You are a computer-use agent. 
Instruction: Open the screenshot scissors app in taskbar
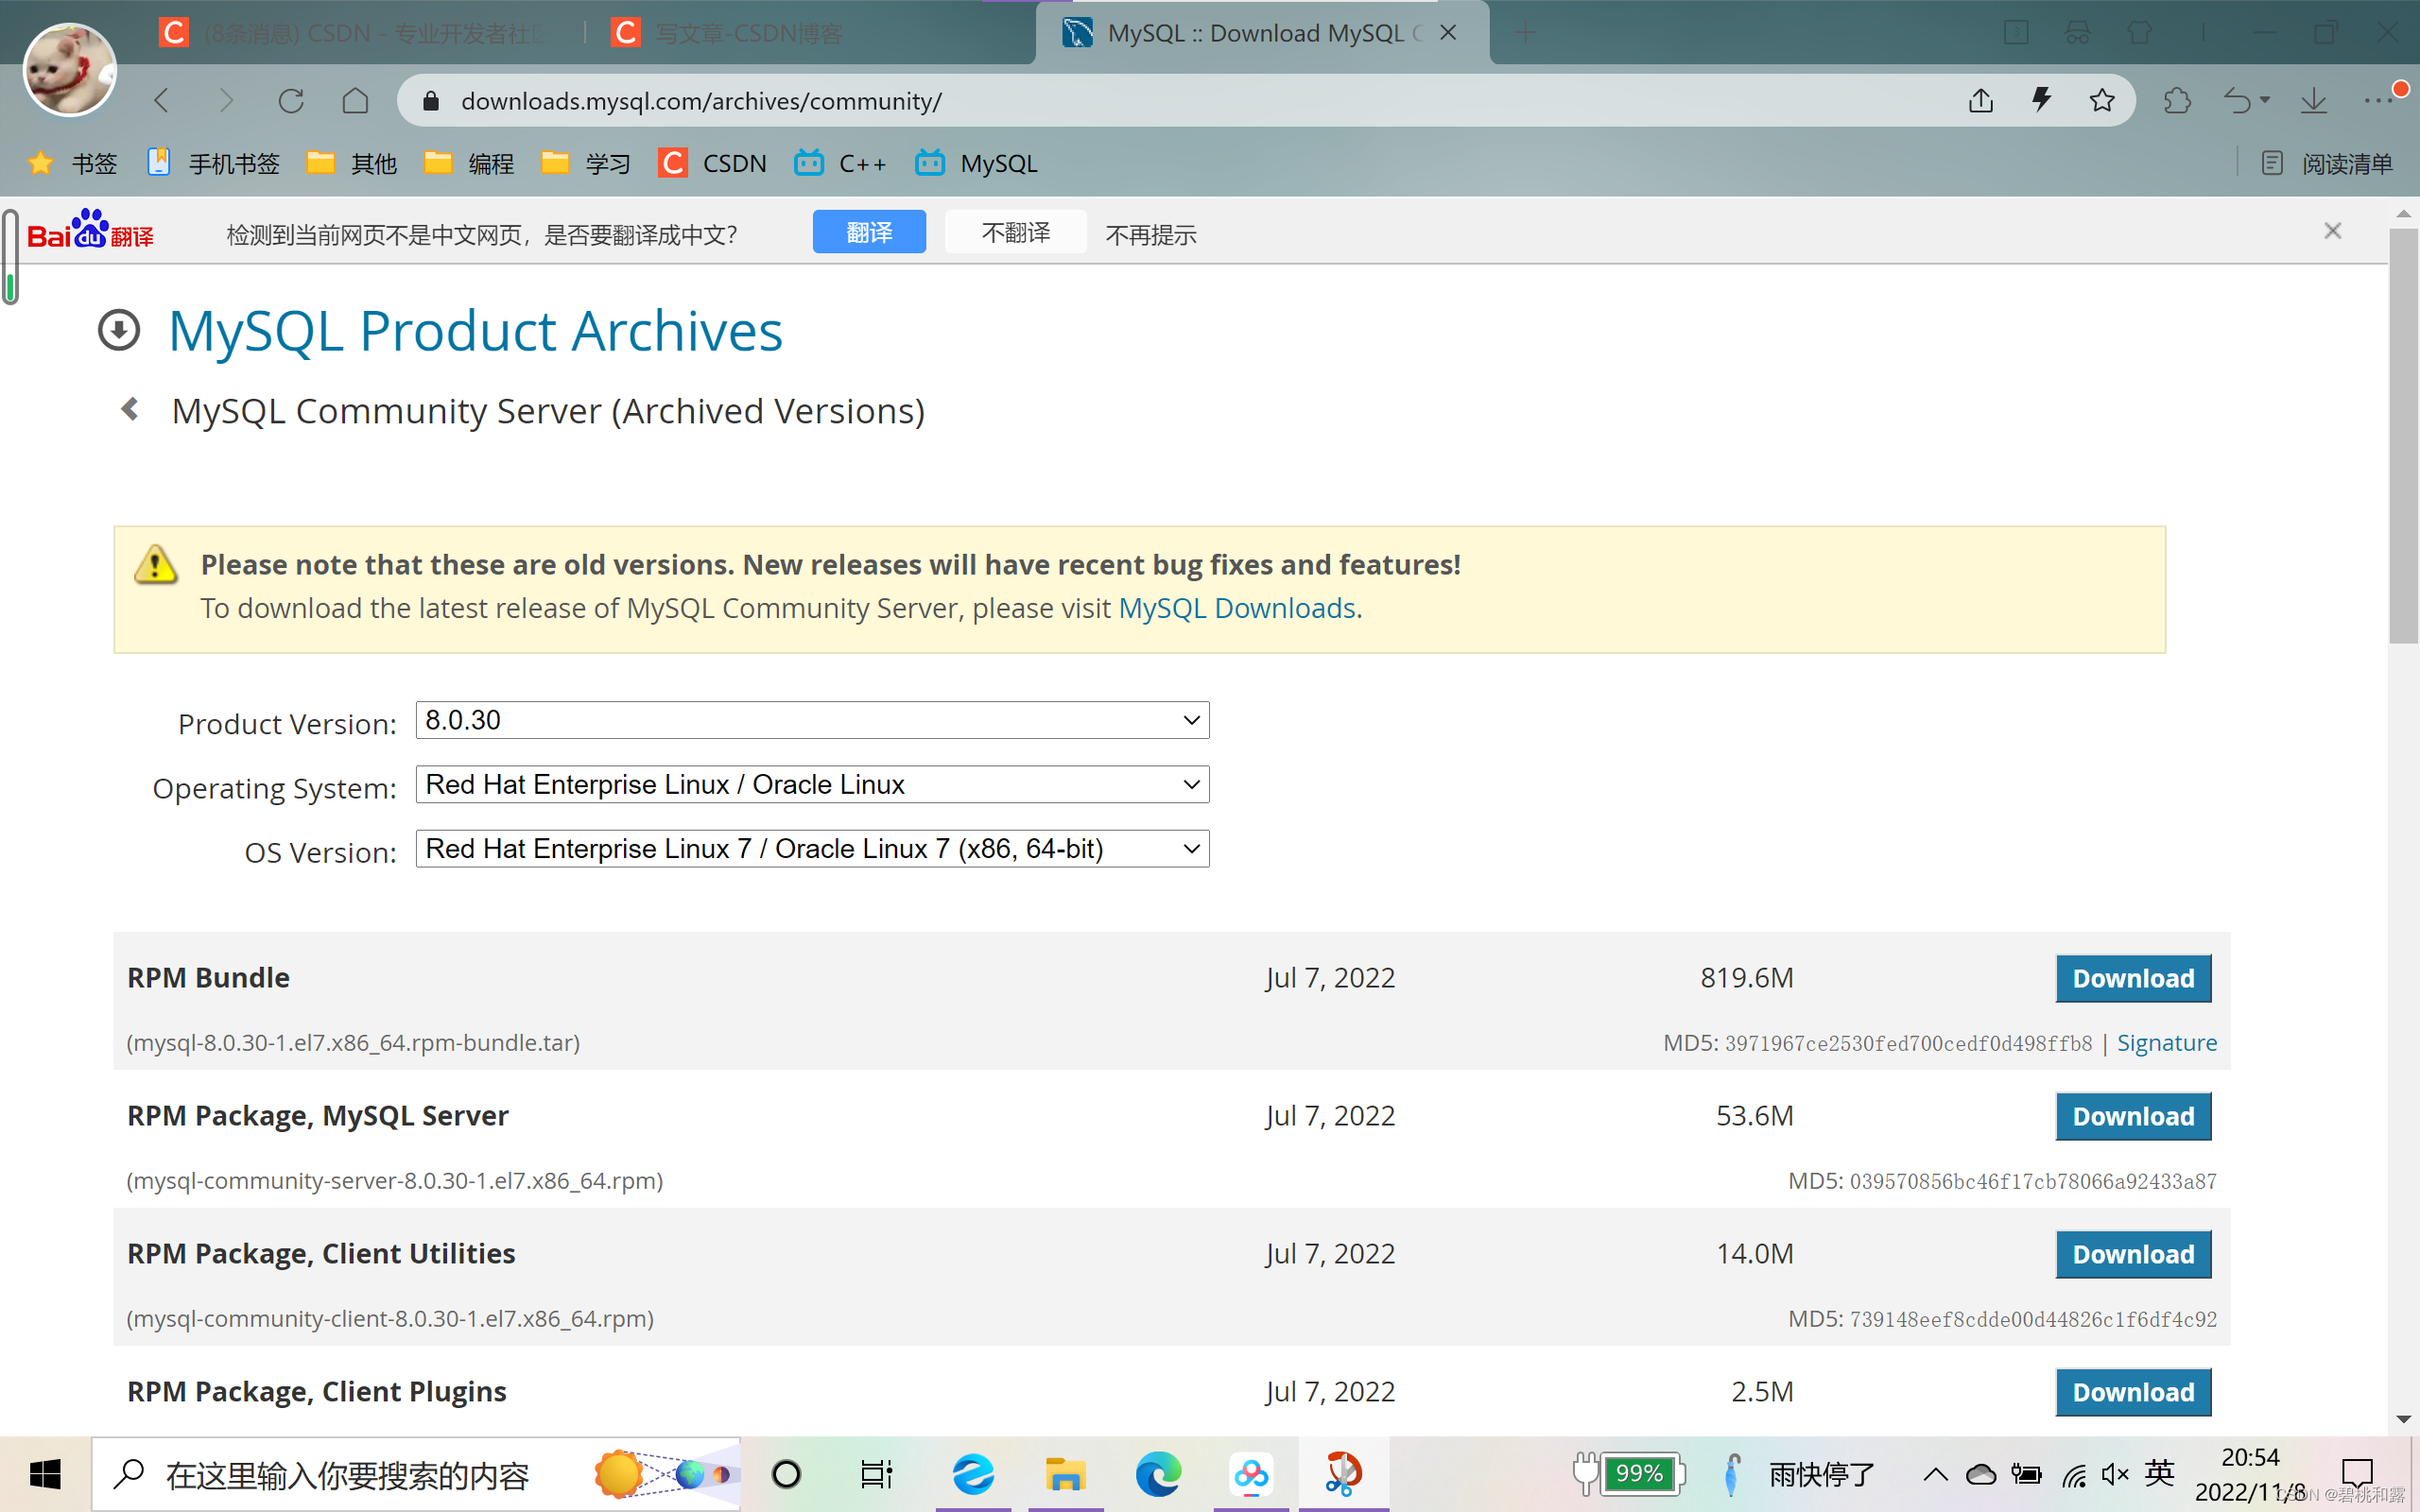point(1343,1474)
